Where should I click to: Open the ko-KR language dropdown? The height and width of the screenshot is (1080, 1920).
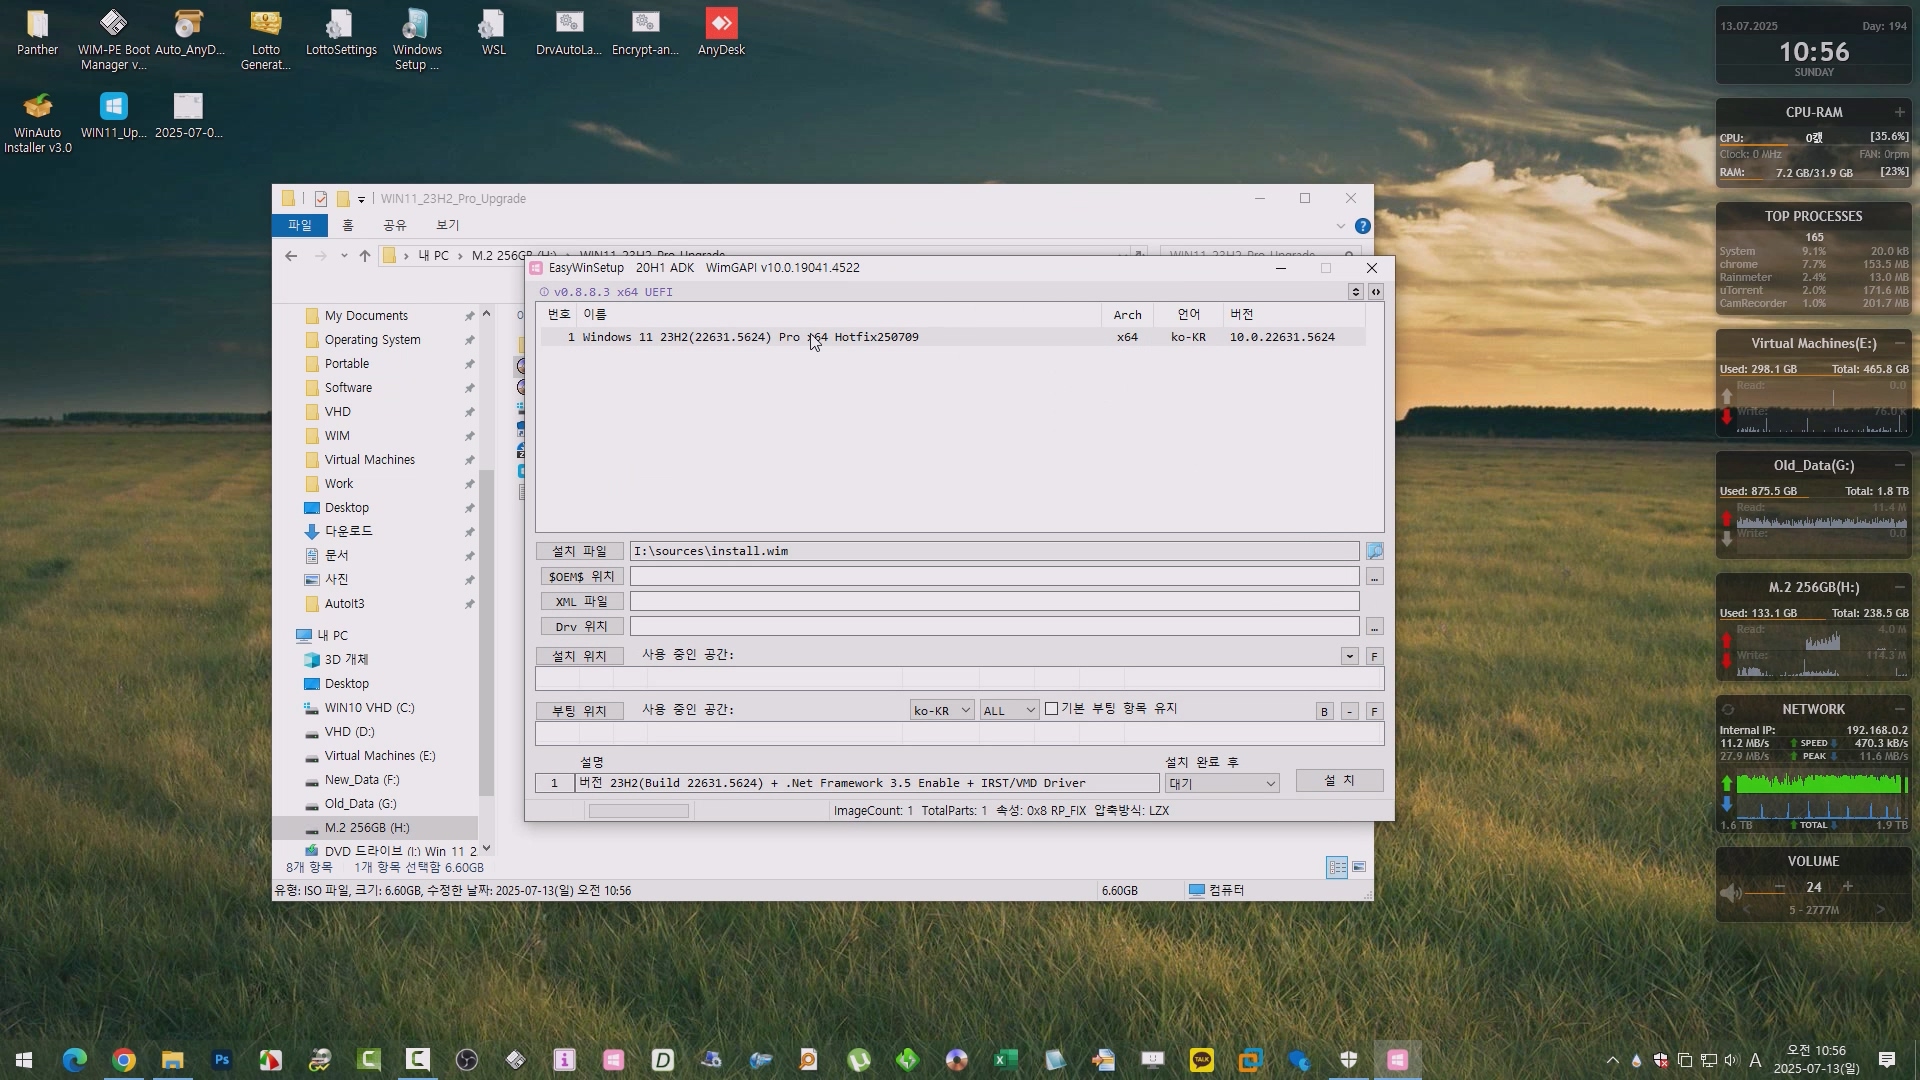pos(941,710)
